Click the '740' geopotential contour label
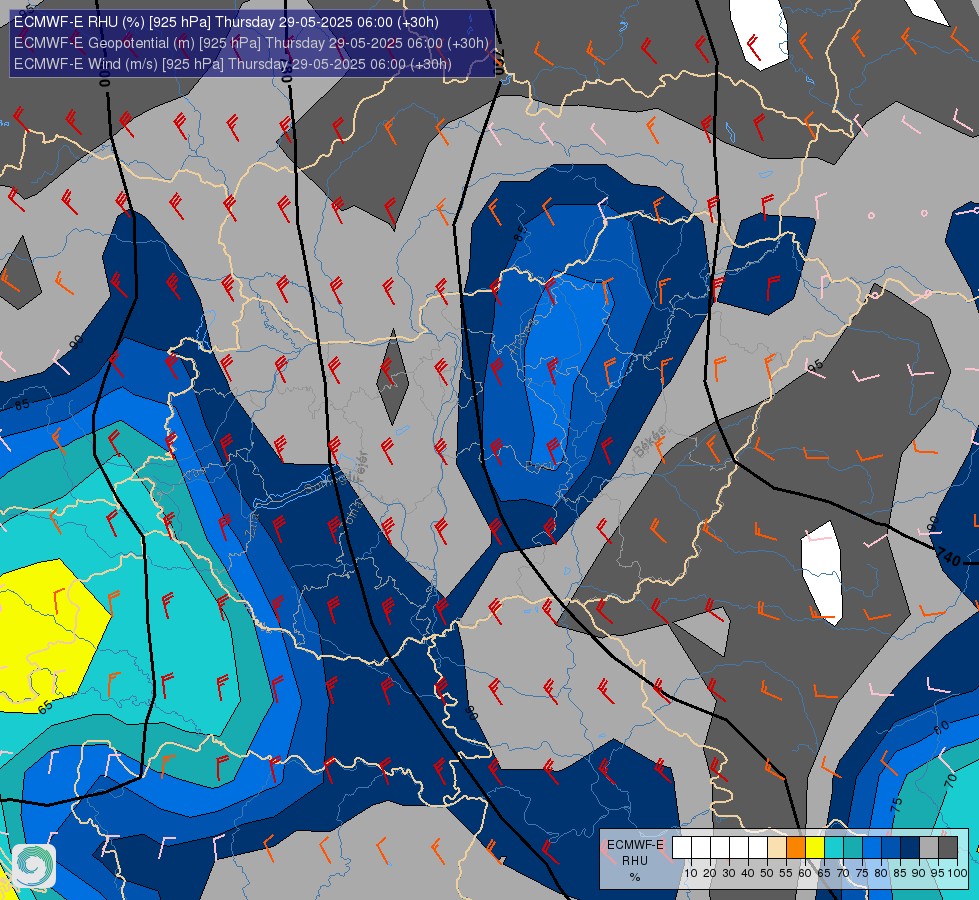Screen dimensions: 979x900 point(948,557)
